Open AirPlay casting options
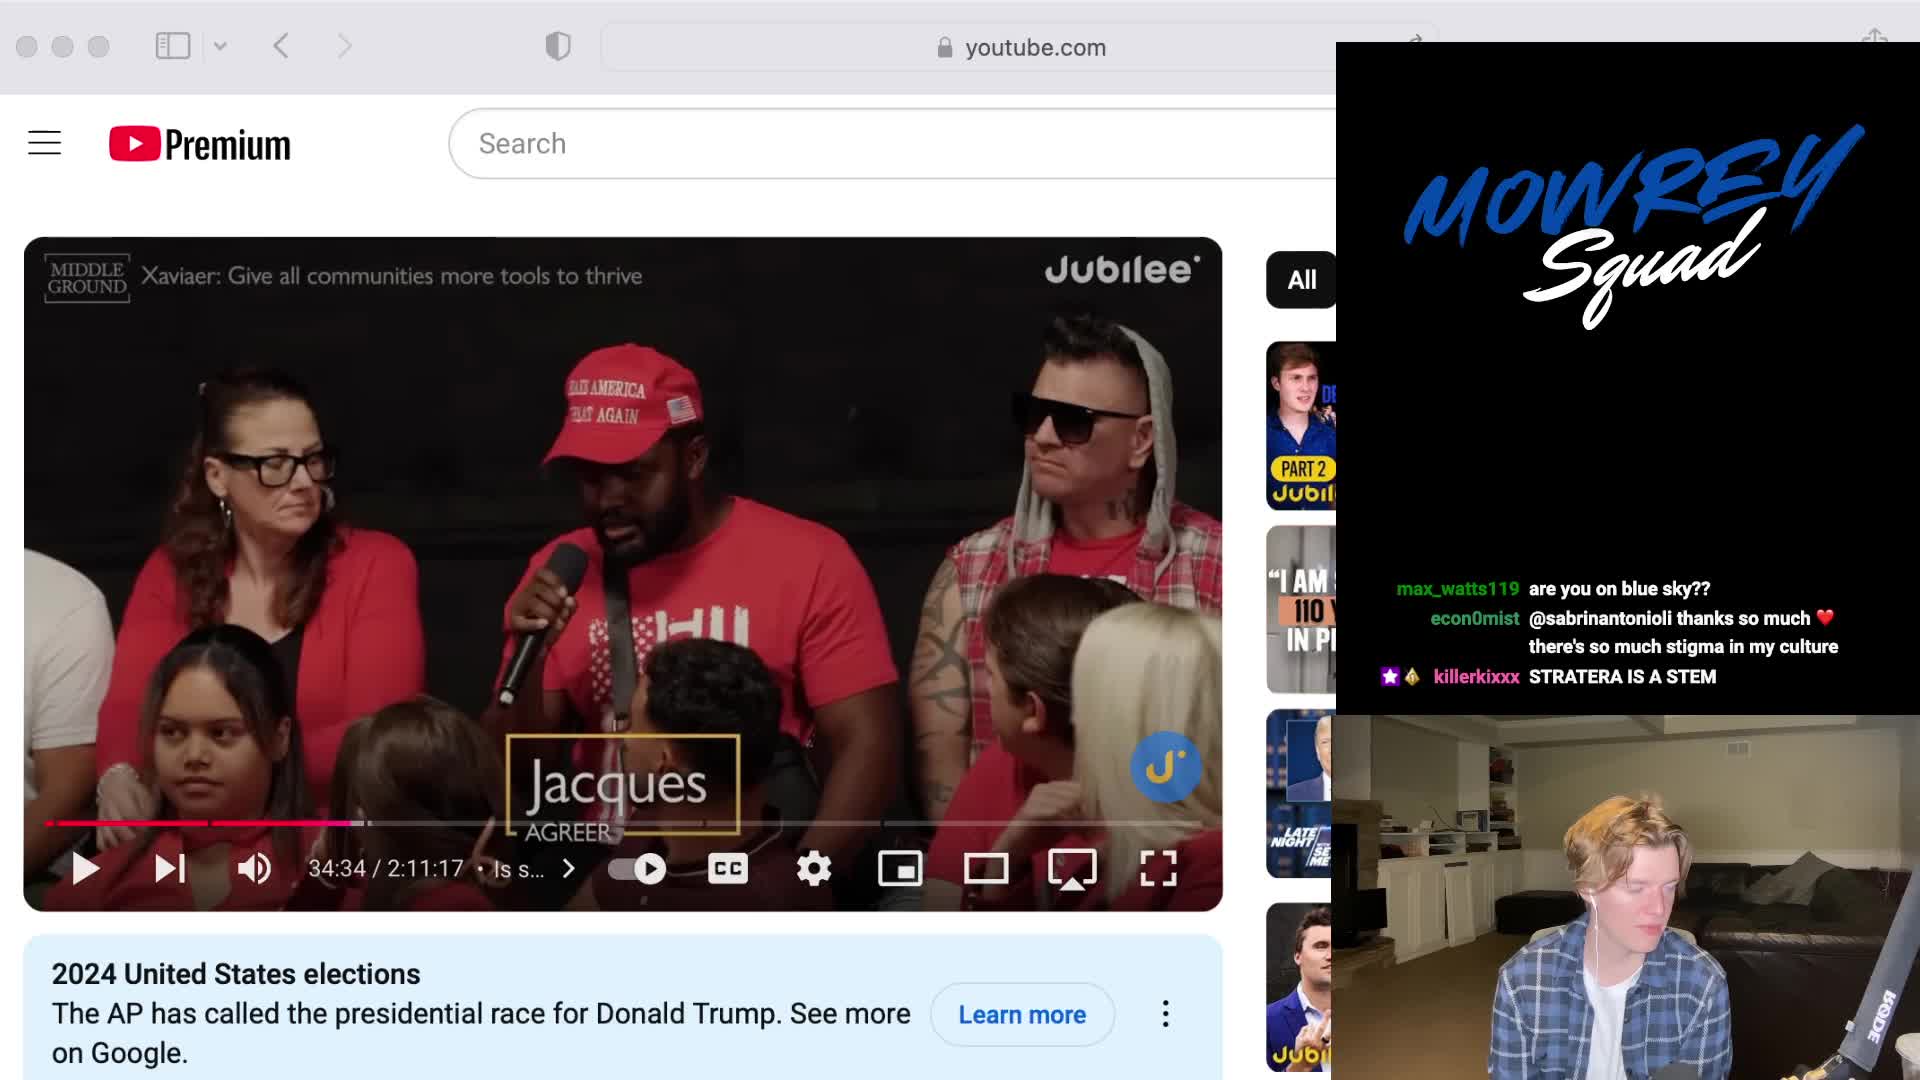Viewport: 1920px width, 1080px height. point(1072,868)
